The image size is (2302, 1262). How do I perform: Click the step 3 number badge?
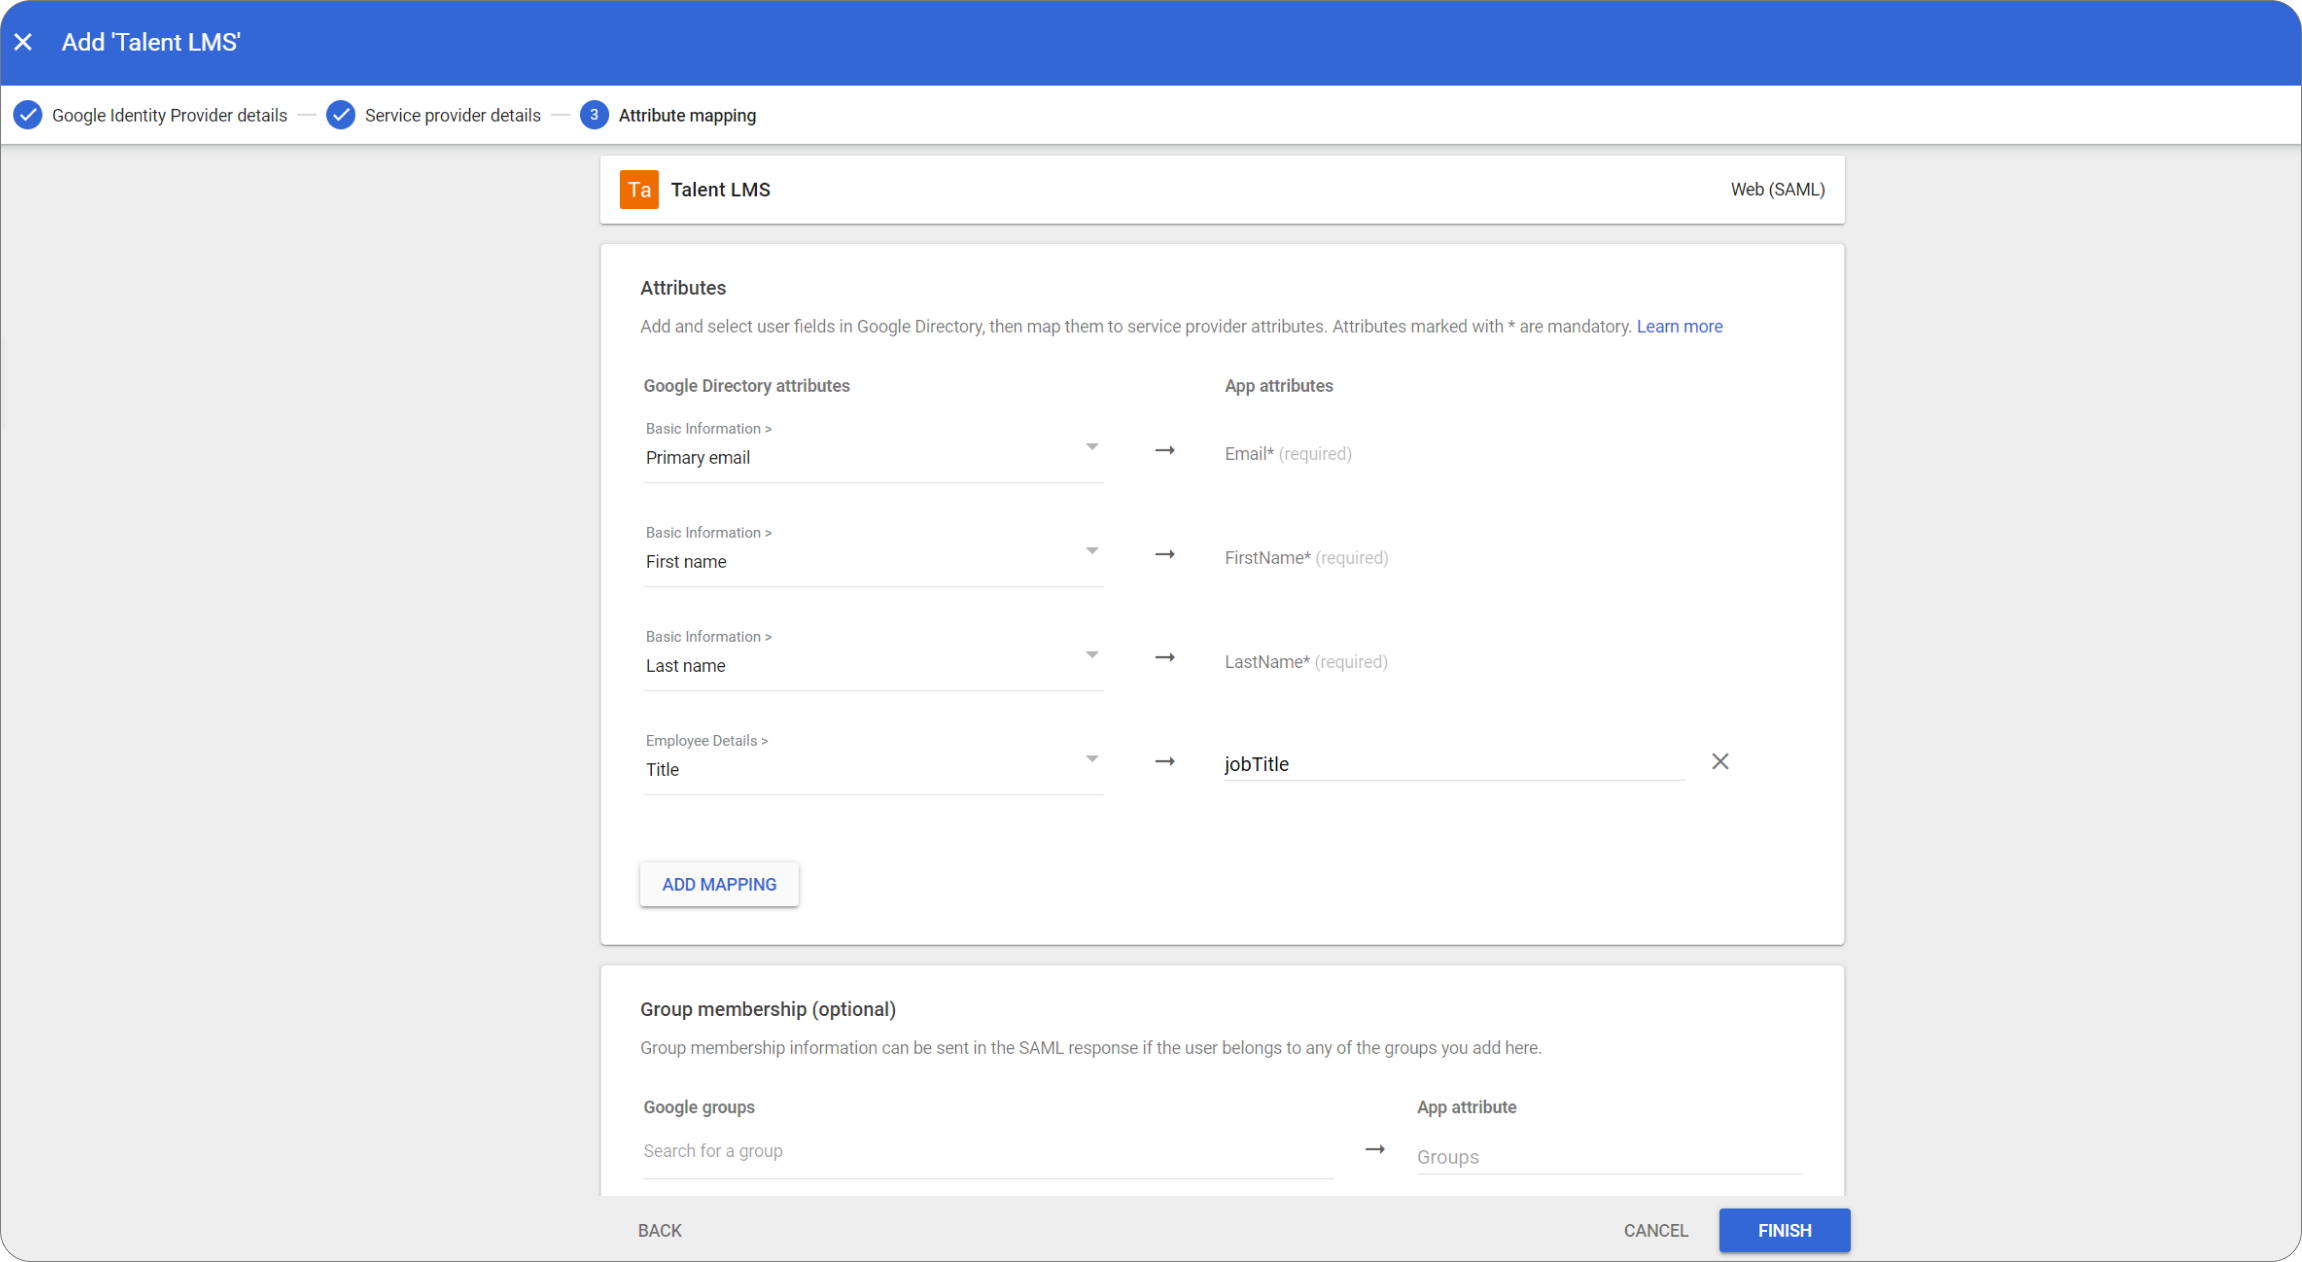pyautogui.click(x=594, y=115)
